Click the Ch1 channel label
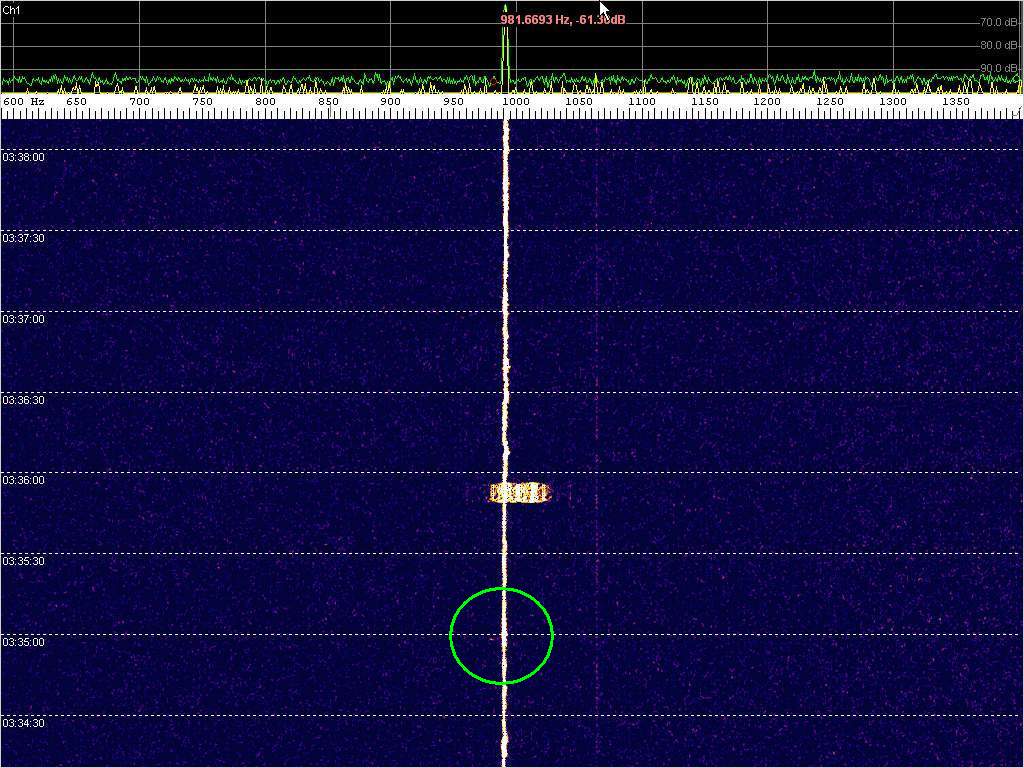1024x768 pixels. coord(11,9)
